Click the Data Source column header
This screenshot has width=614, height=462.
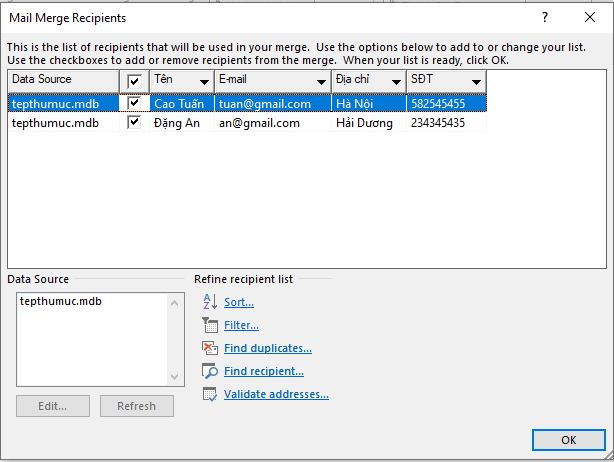tap(63, 81)
